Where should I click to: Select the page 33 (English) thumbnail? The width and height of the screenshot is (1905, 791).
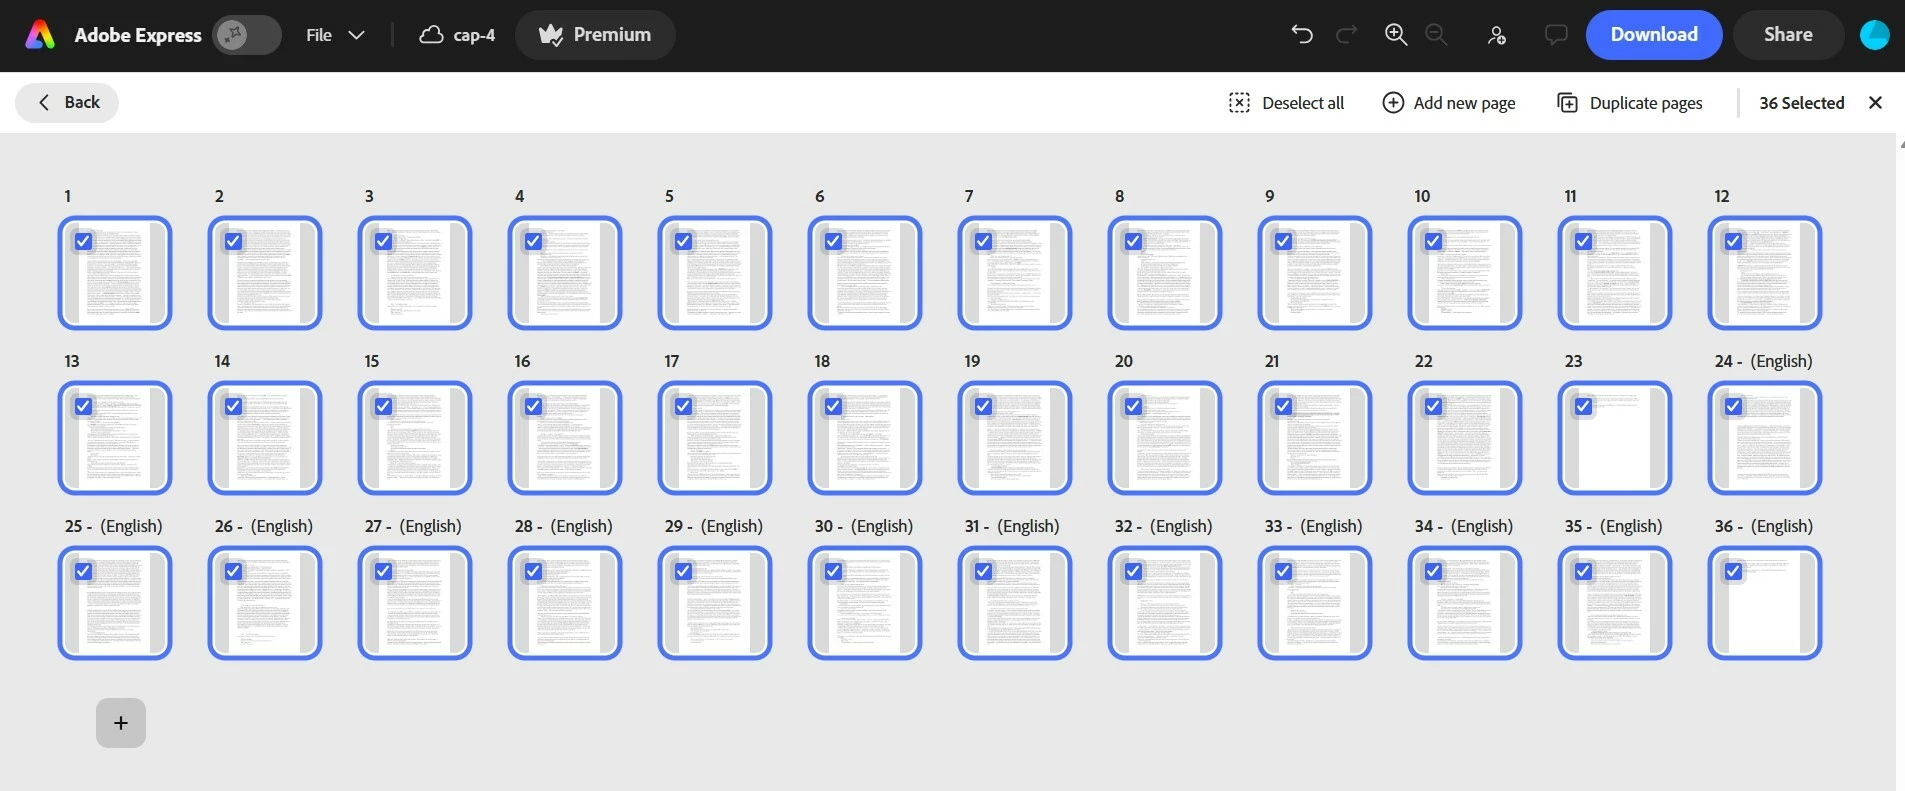coord(1315,603)
